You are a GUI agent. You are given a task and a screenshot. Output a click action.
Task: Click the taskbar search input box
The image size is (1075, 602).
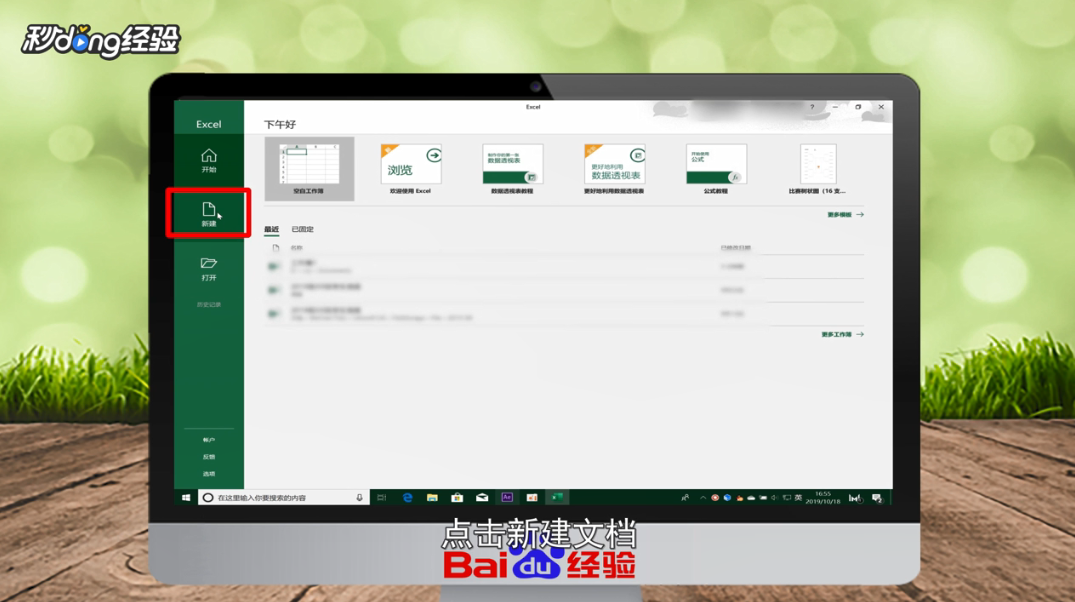tap(284, 498)
